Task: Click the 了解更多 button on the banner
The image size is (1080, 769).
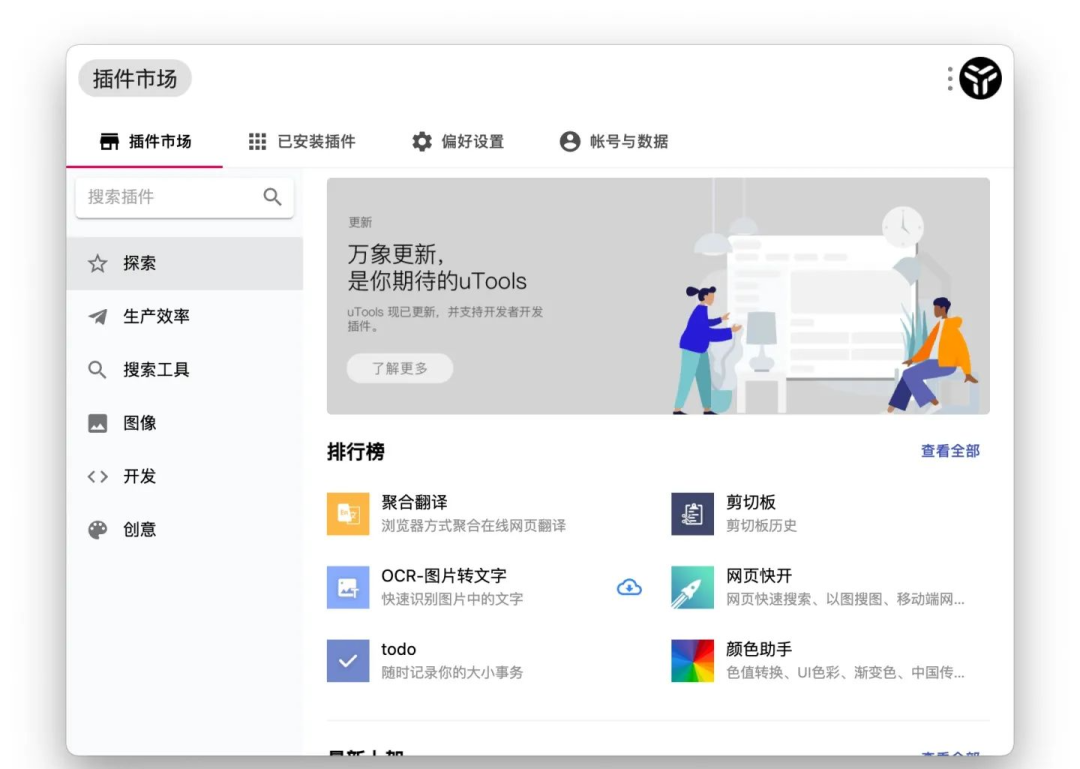Action: point(399,368)
